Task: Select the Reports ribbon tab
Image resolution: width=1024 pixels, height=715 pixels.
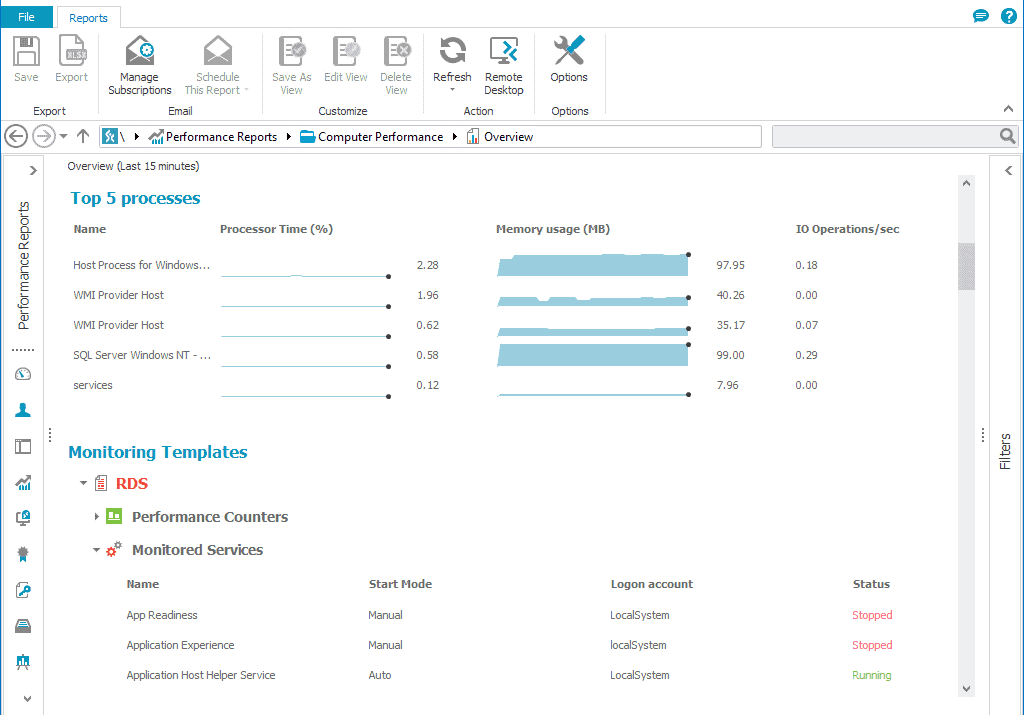Action: pyautogui.click(x=88, y=18)
